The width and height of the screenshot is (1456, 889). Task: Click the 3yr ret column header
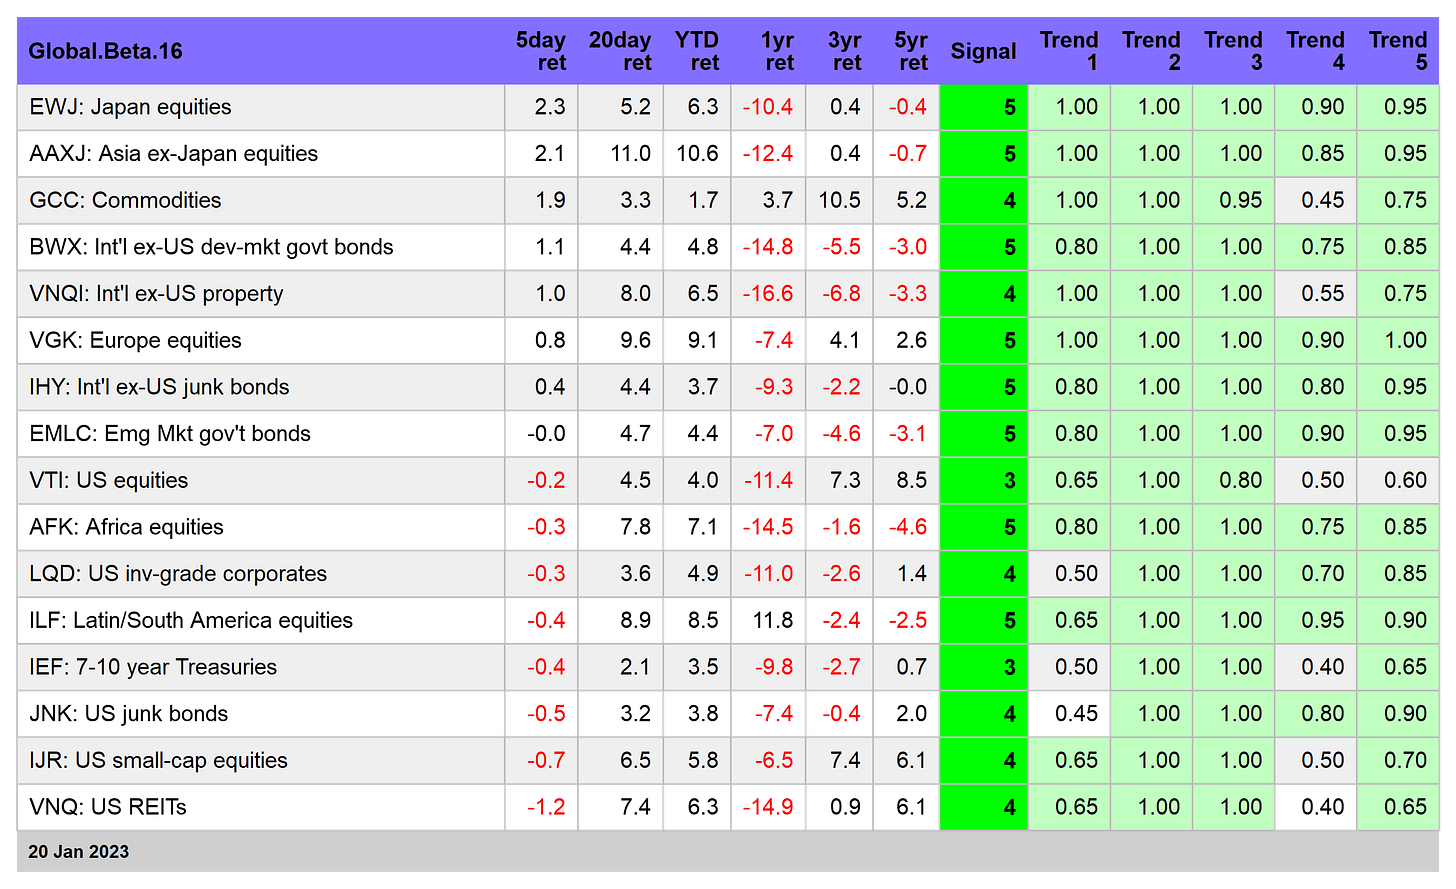pyautogui.click(x=844, y=51)
